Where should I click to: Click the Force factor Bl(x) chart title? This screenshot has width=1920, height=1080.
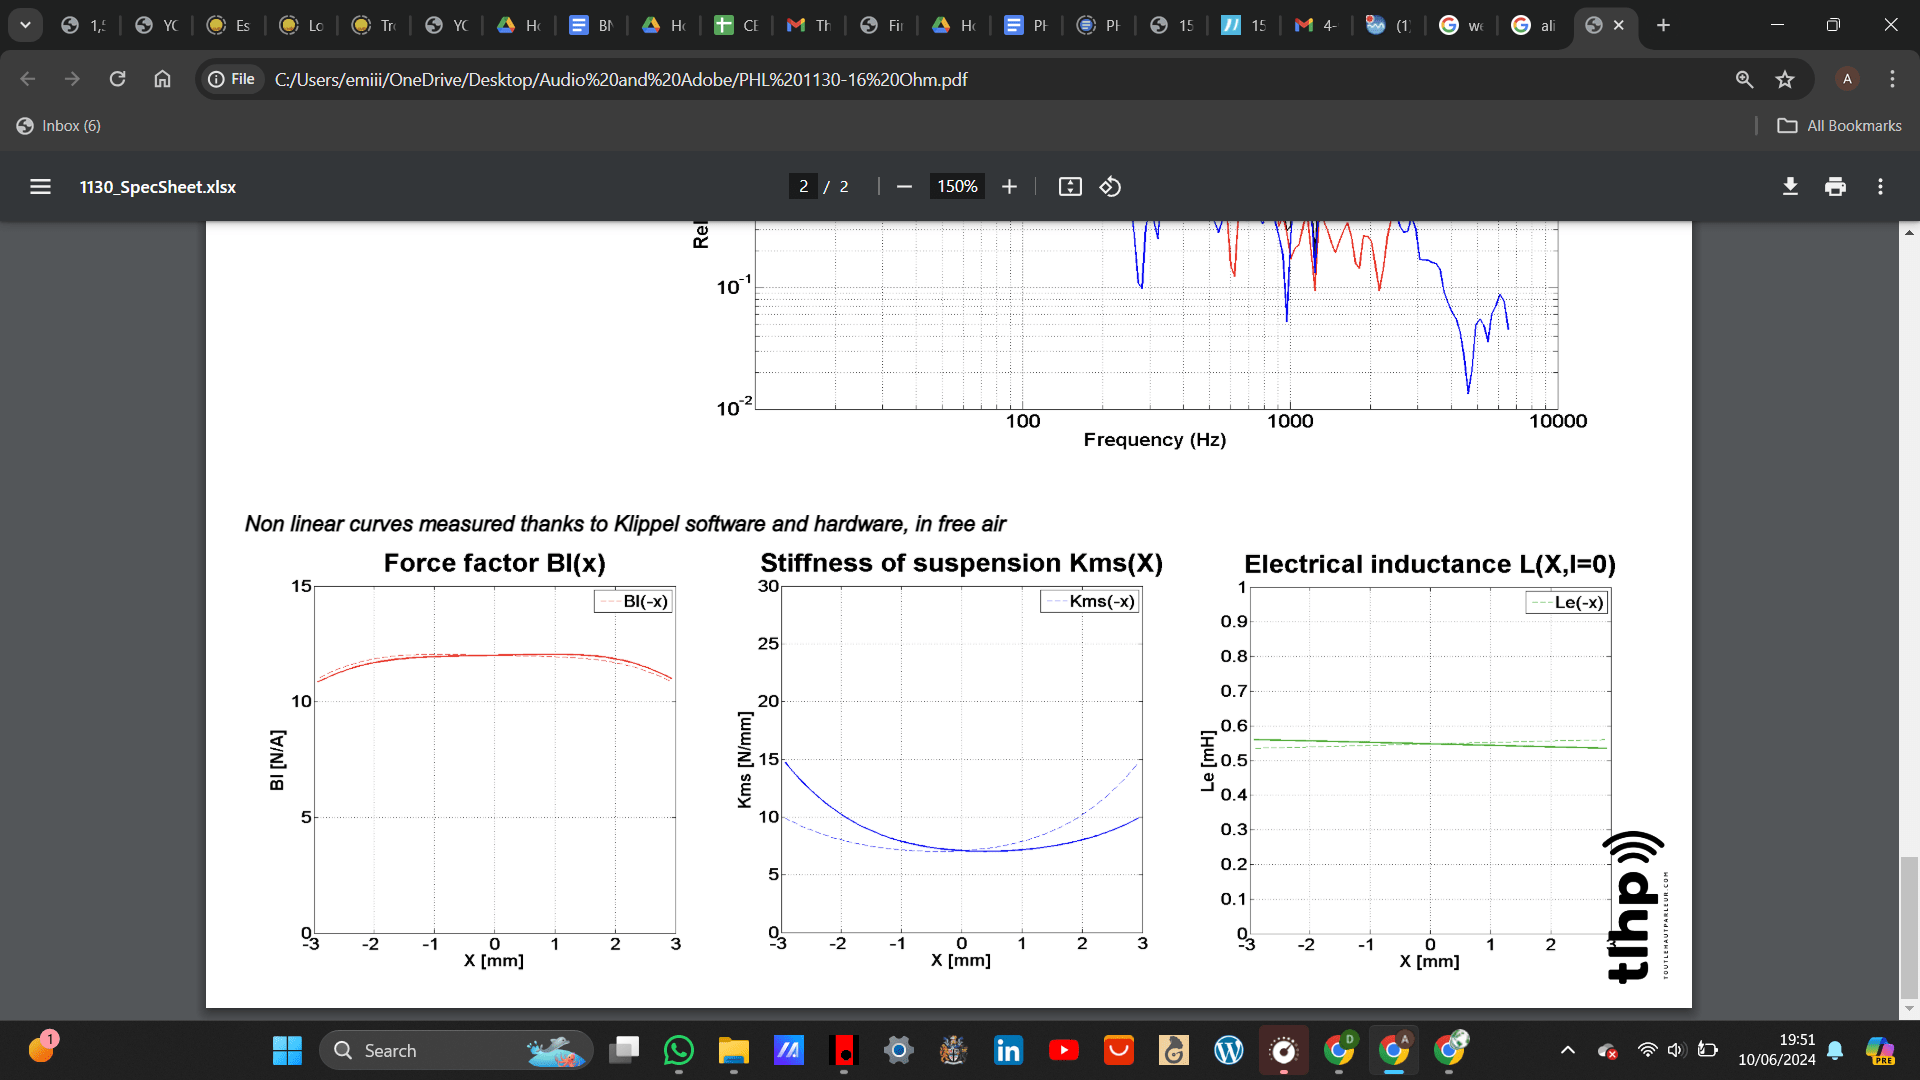(495, 563)
